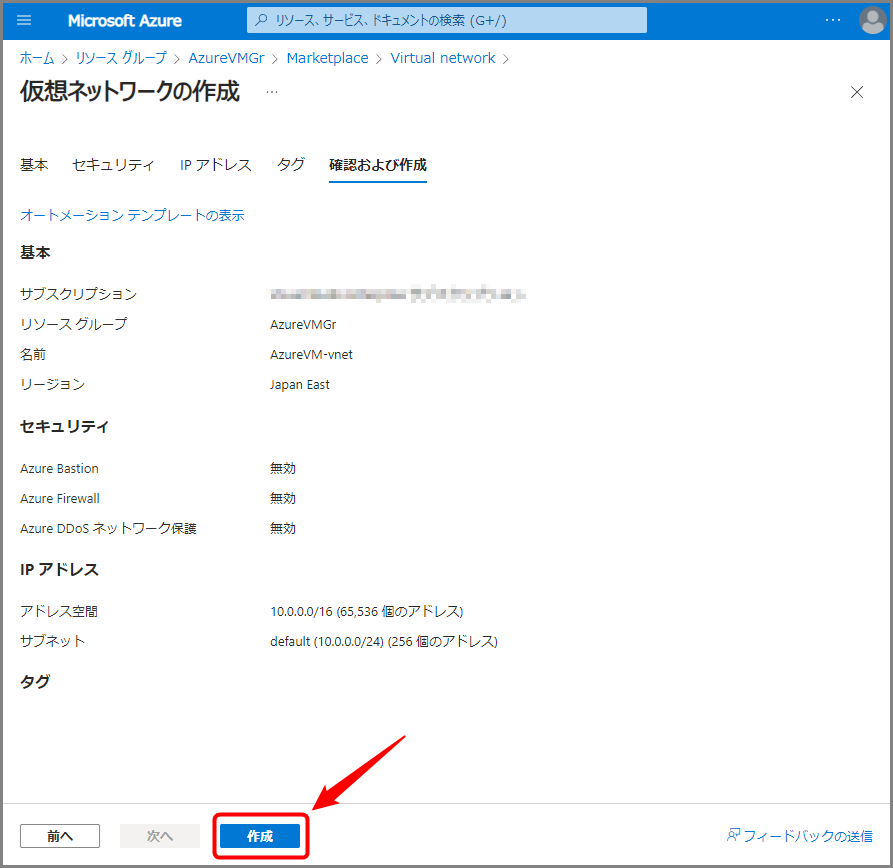Click the サブスクリプション label

79,294
